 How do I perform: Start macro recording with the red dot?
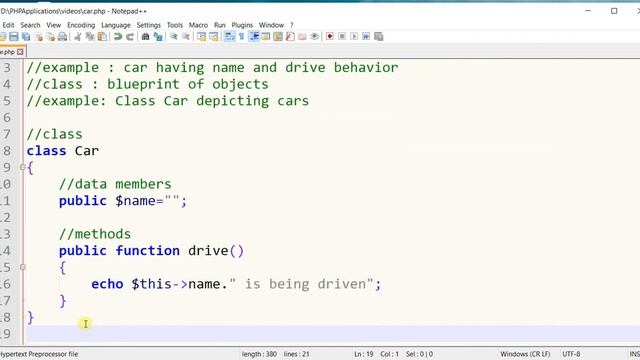330,37
